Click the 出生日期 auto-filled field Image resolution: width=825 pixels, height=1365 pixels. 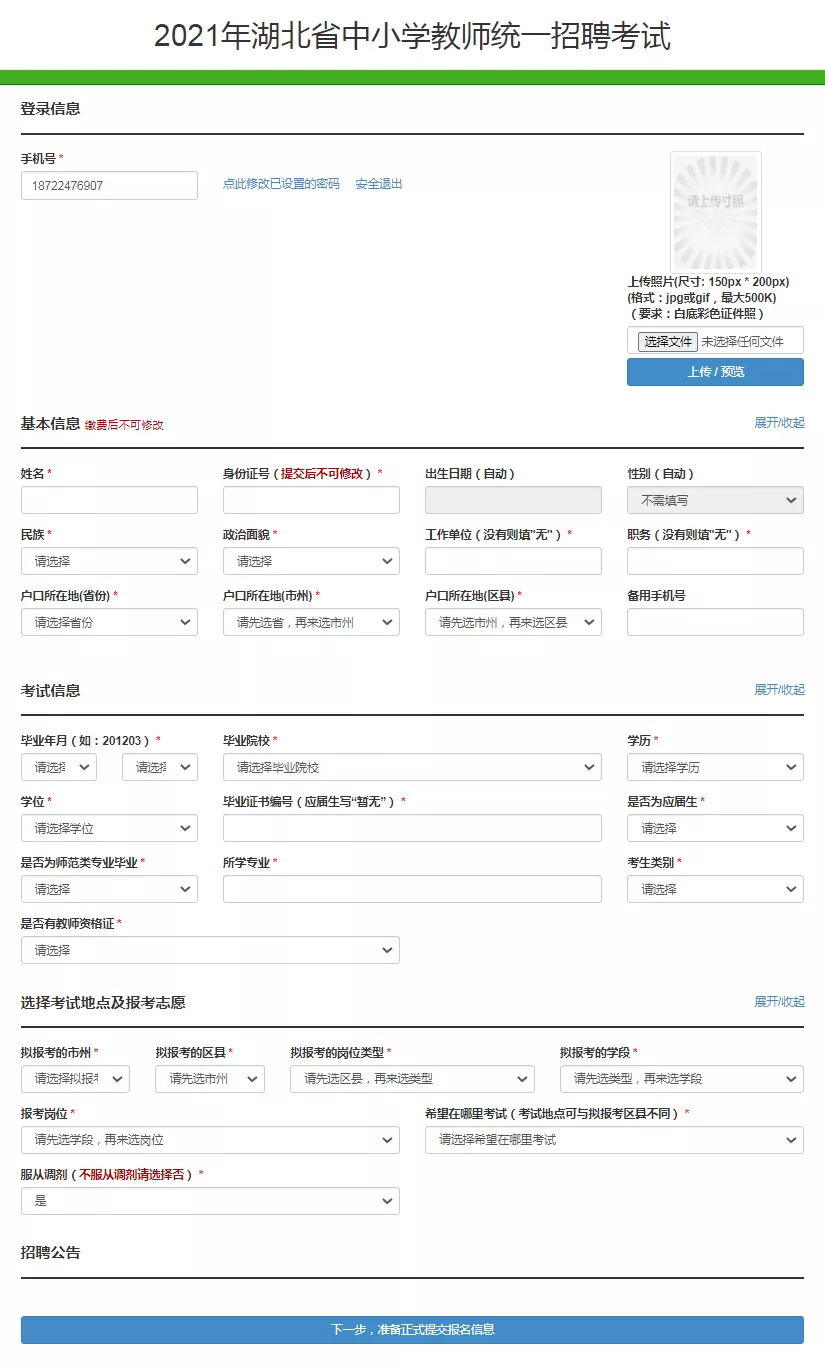point(513,500)
